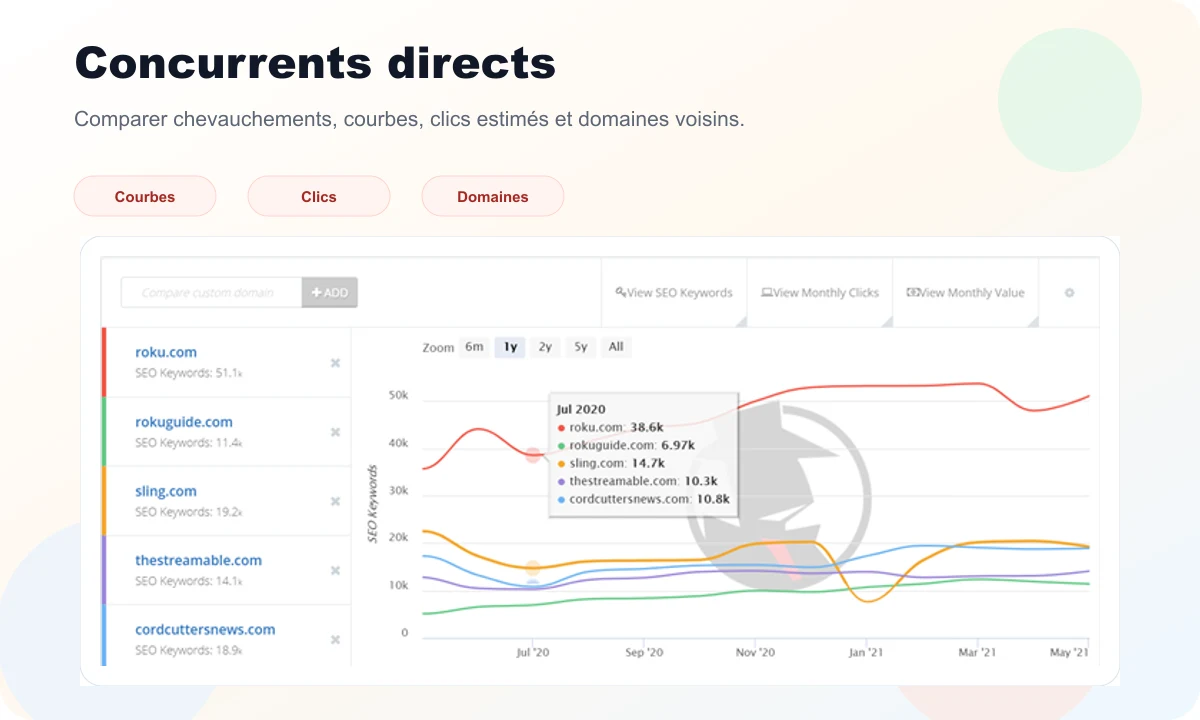The width and height of the screenshot is (1200, 720).
Task: Click the View SEO Keywords magnifier icon
Action: click(x=620, y=292)
